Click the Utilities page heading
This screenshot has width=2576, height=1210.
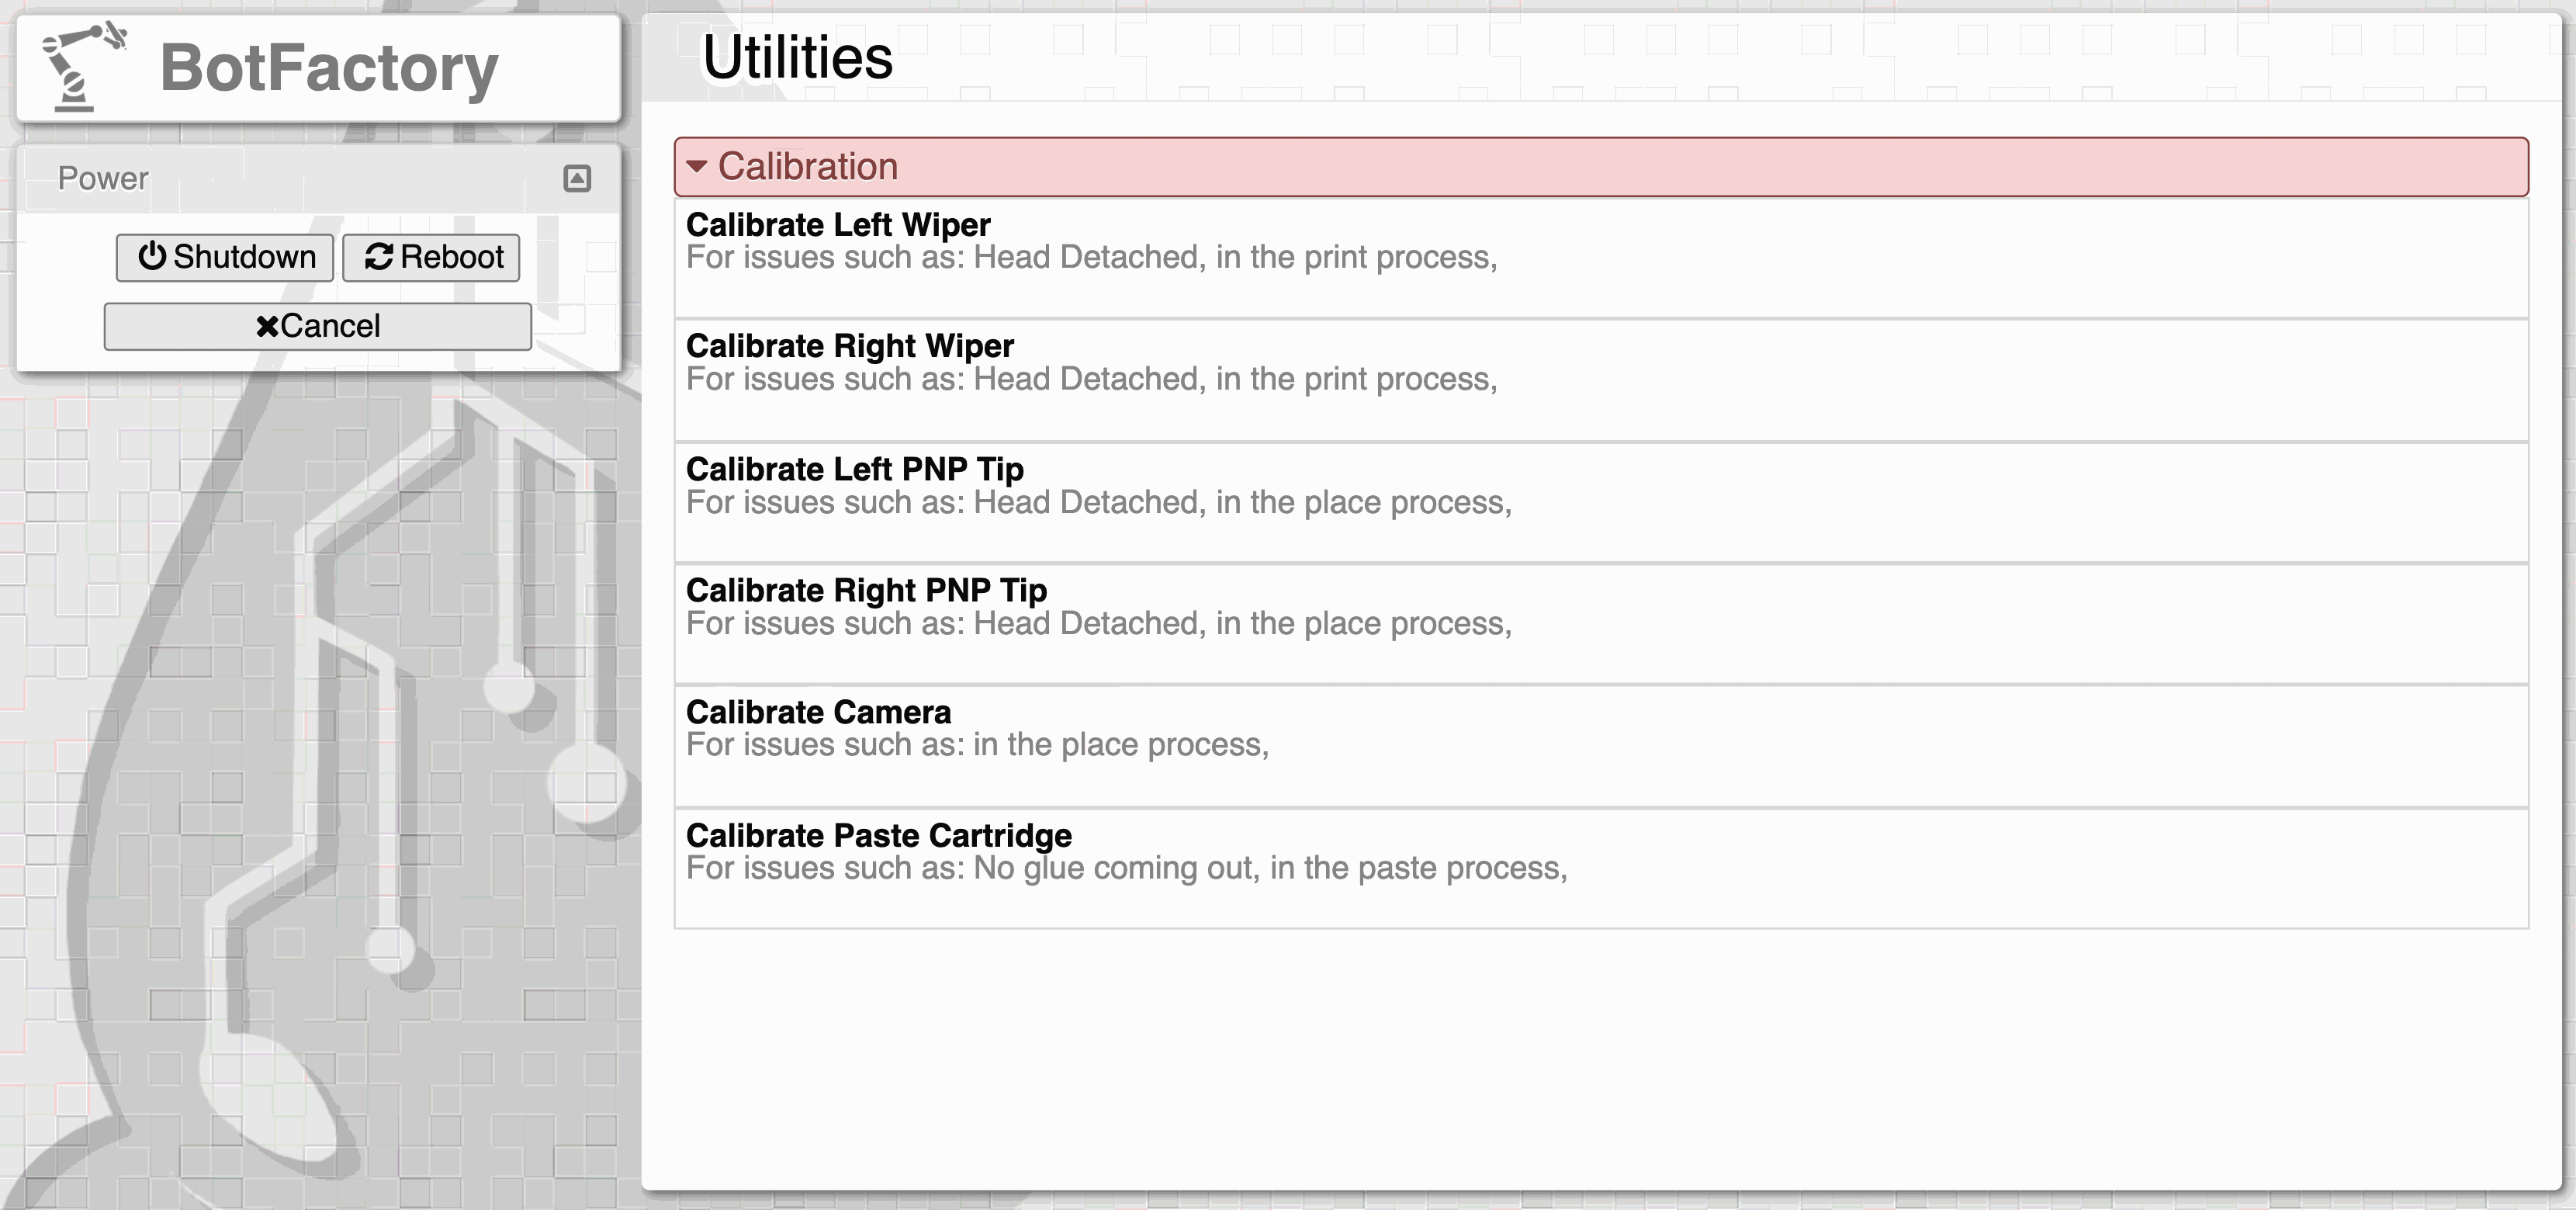[797, 57]
